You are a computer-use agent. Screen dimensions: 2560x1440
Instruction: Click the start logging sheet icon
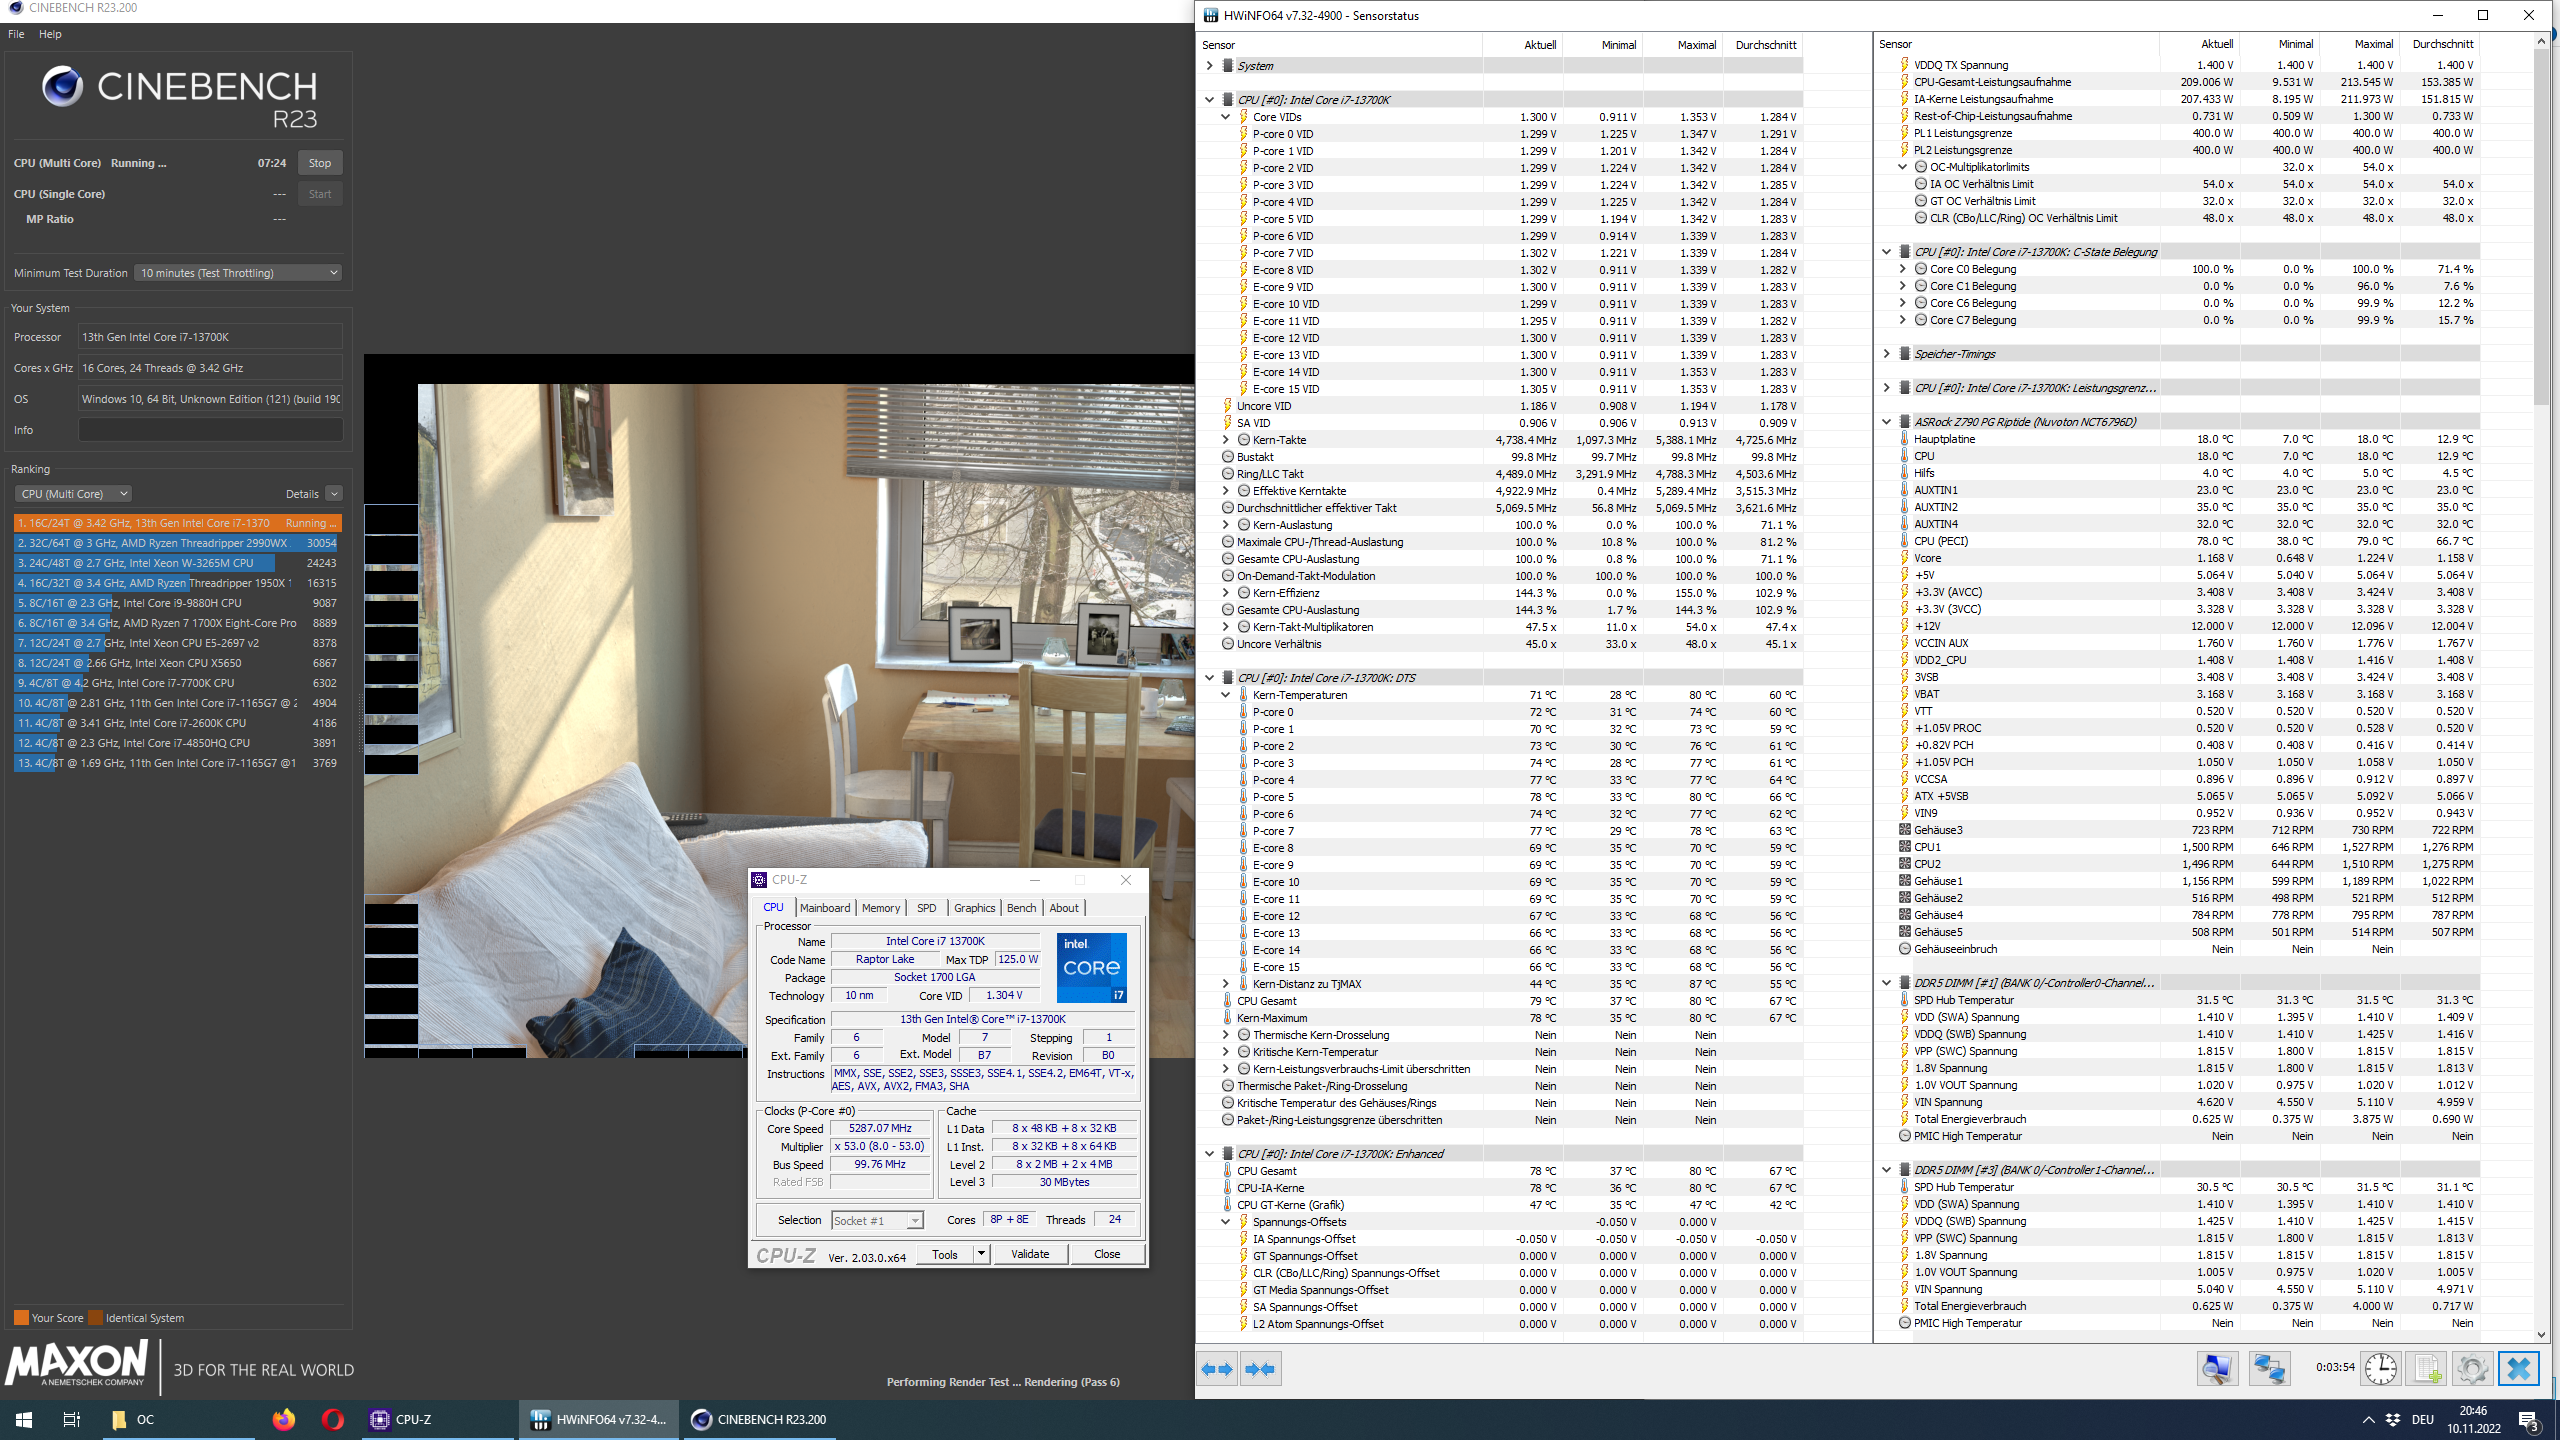point(2427,1368)
